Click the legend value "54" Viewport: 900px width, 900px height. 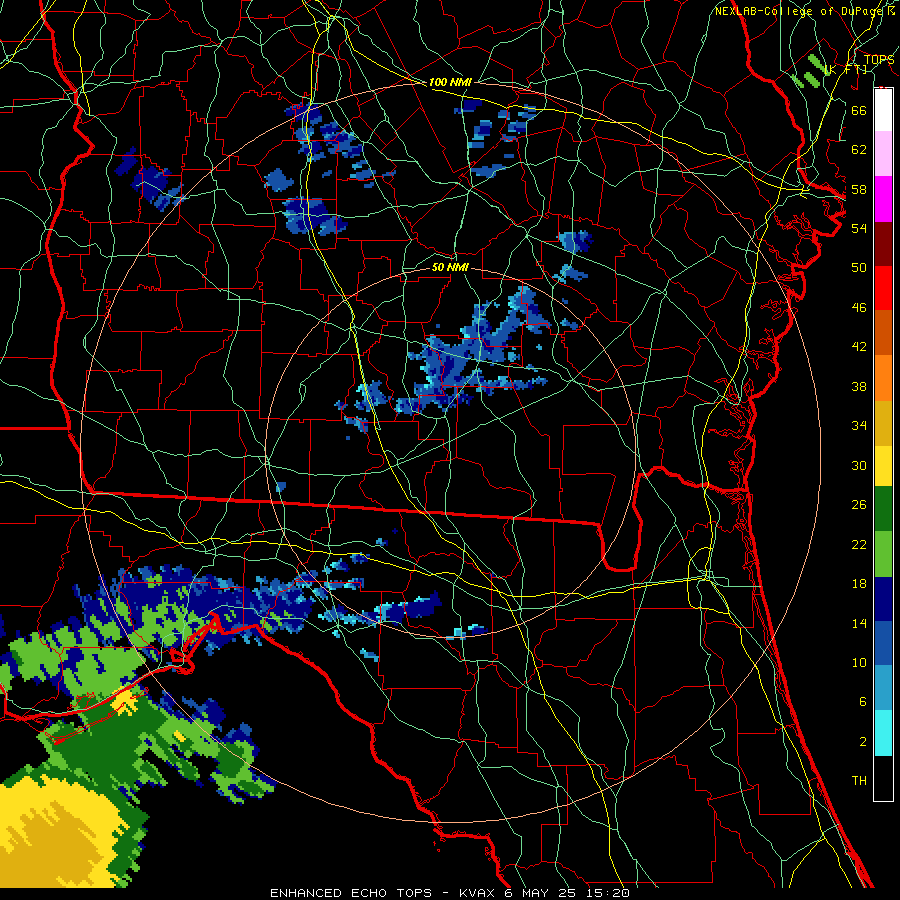pos(859,228)
